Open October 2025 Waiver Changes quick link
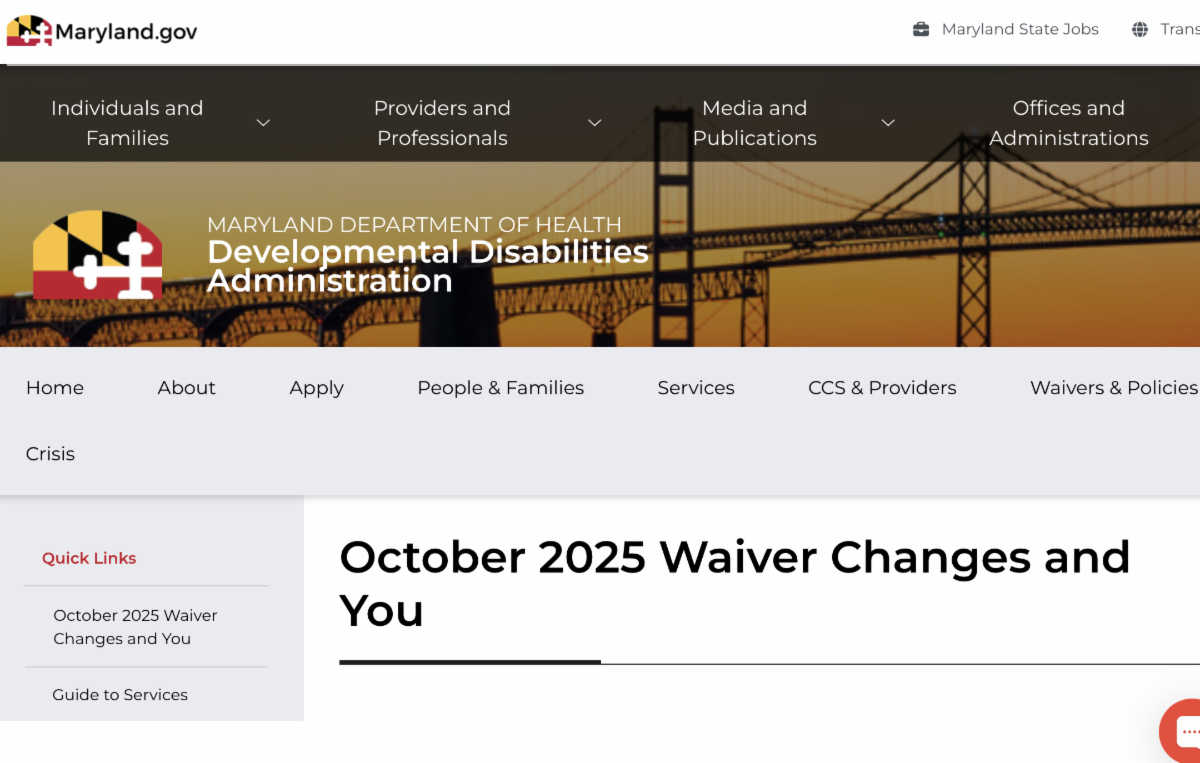 pyautogui.click(x=135, y=627)
